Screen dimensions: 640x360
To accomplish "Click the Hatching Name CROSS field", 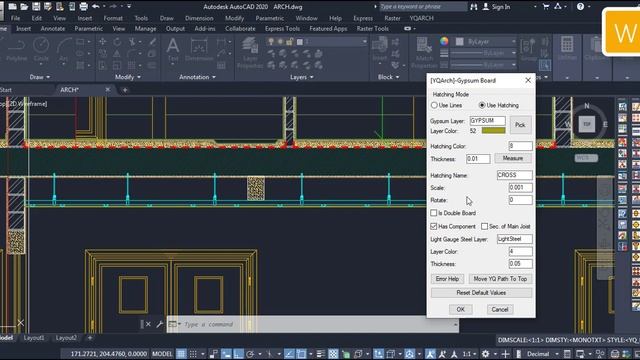I will pos(514,175).
